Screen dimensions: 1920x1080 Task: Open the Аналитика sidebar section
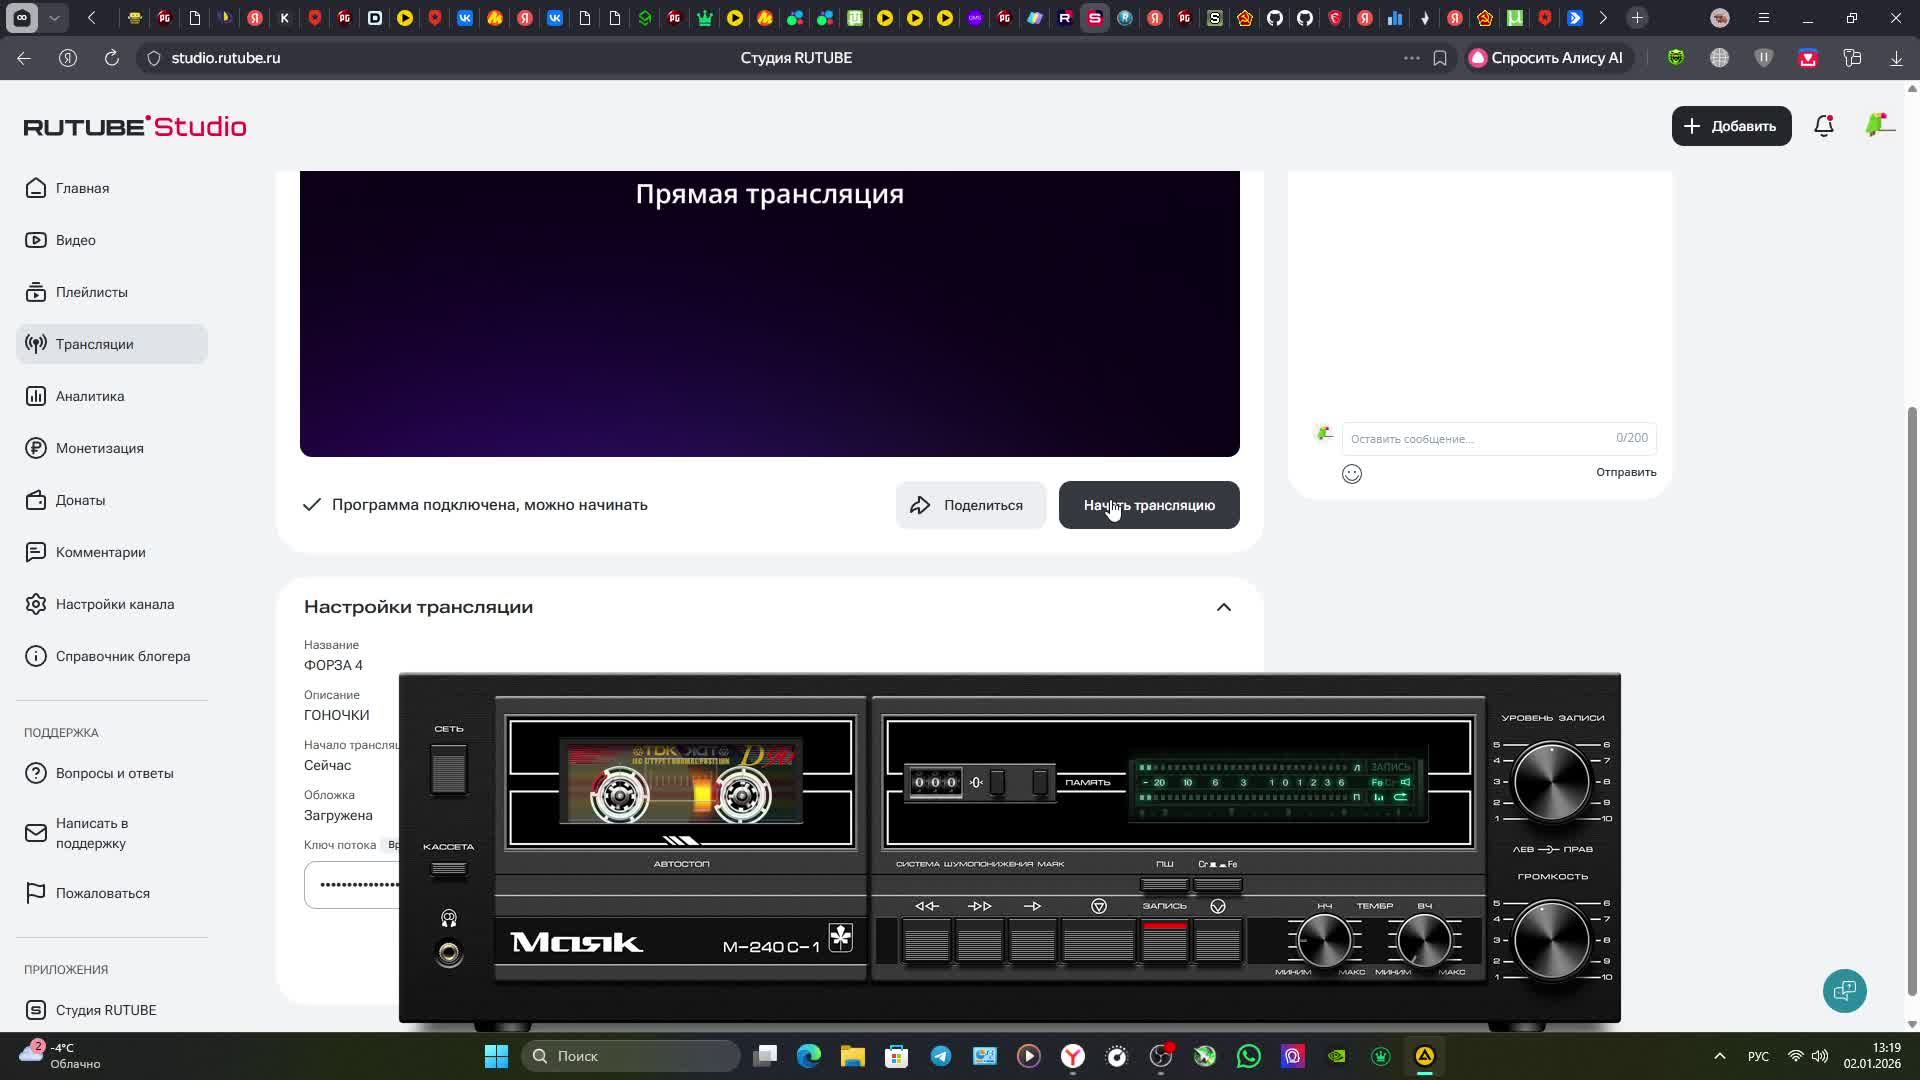[x=90, y=396]
